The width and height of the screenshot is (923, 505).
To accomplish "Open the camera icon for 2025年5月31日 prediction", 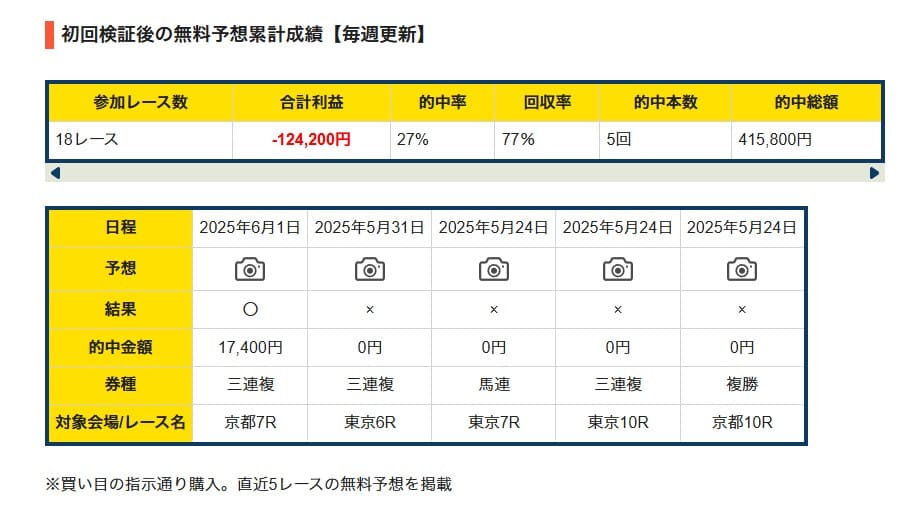I will point(370,270).
